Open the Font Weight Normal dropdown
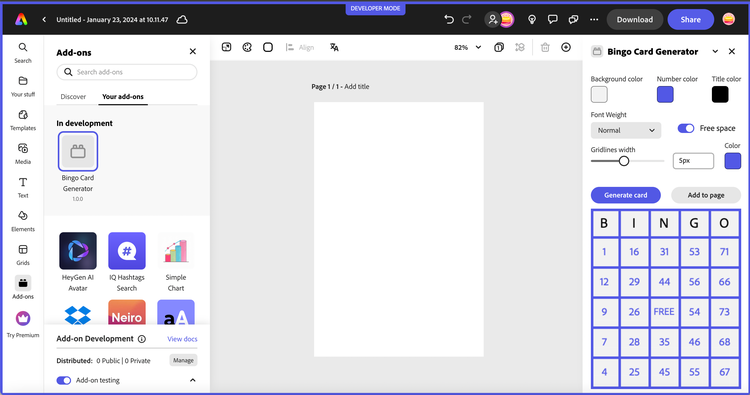Viewport: 750px width, 395px height. coord(626,130)
